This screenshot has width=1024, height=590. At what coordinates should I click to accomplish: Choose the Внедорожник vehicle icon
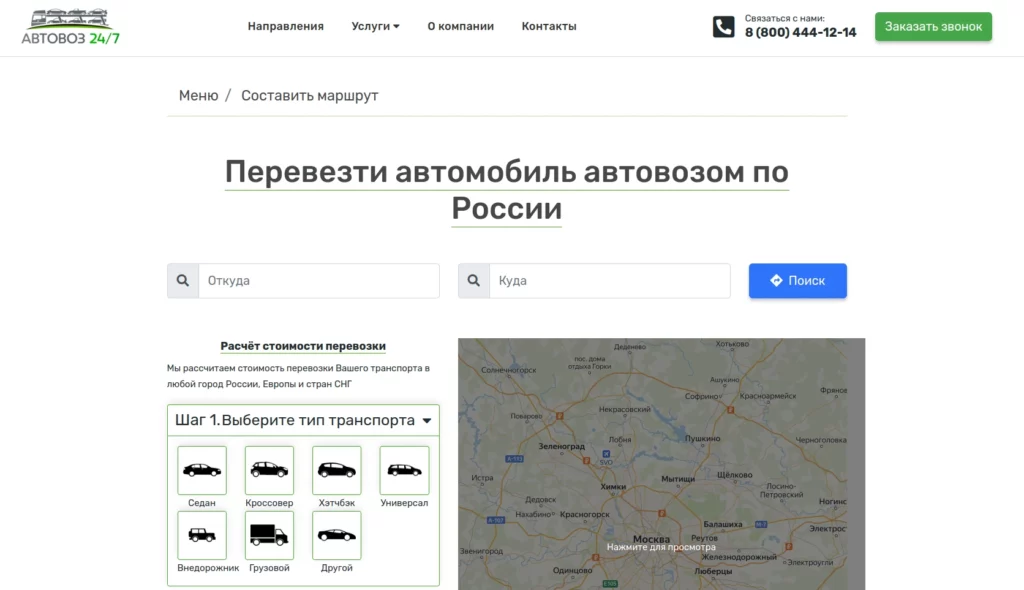coord(202,535)
